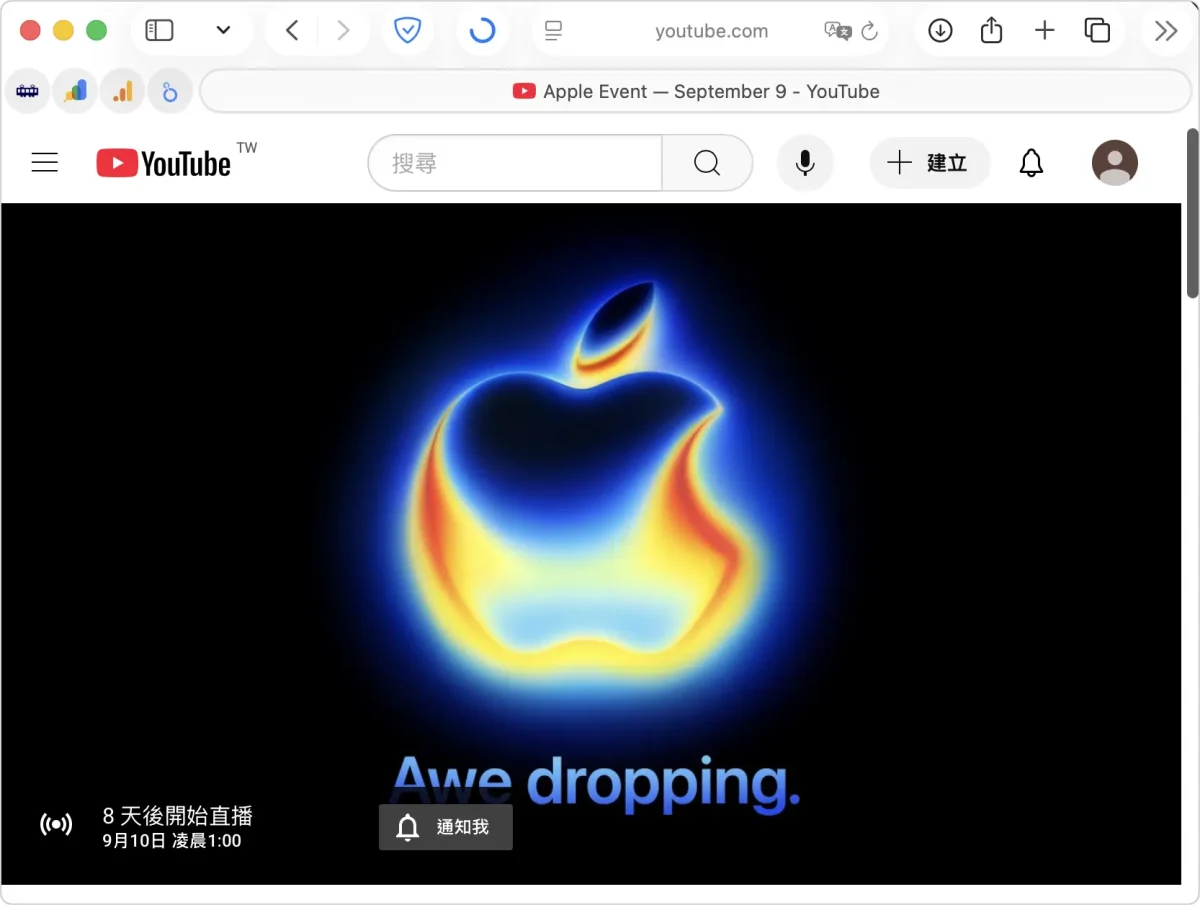1200x905 pixels.
Task: Toggle the Safari sidebar
Action: click(160, 30)
